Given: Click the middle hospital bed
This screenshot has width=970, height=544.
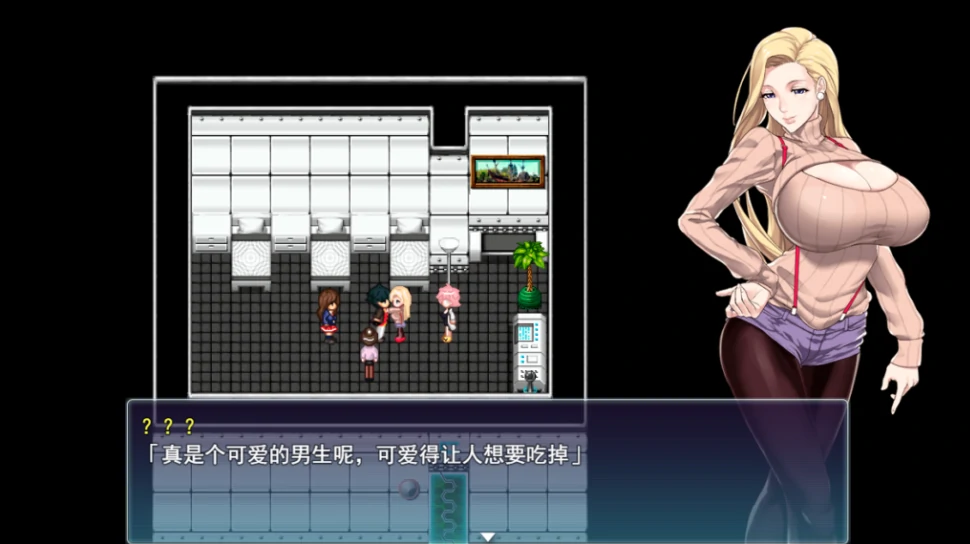Looking at the screenshot, I should [x=330, y=254].
